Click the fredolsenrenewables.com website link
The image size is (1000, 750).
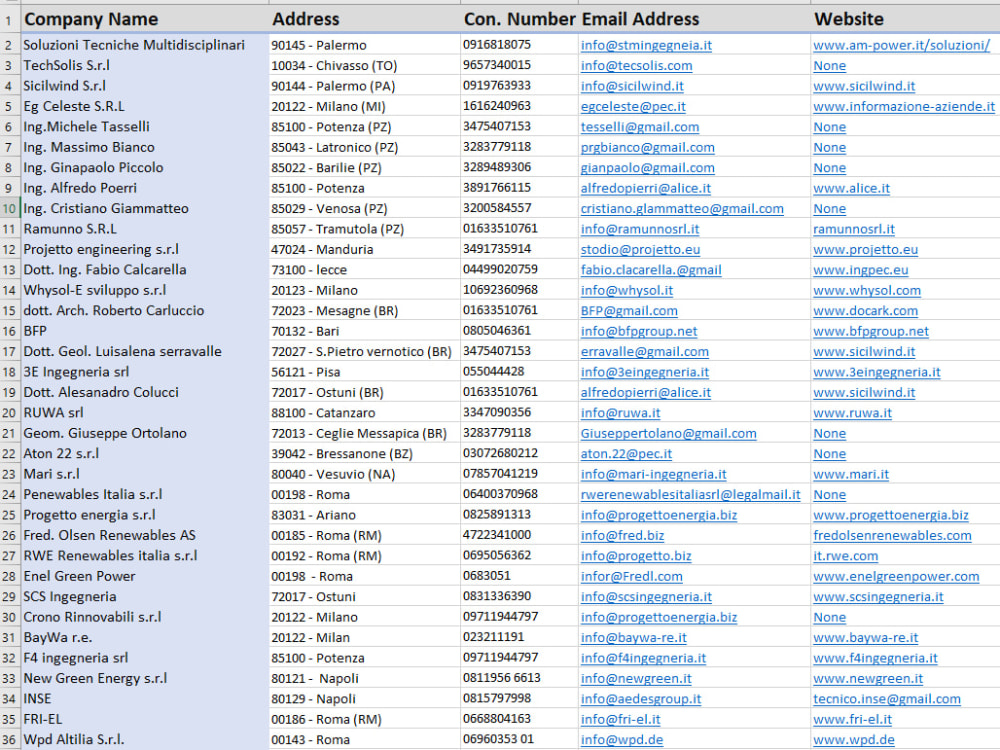pyautogui.click(x=892, y=535)
